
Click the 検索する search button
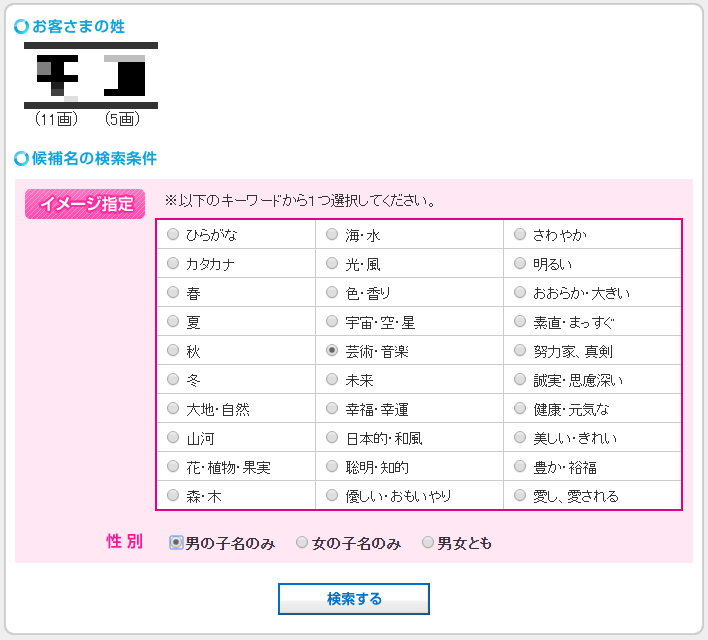(x=354, y=599)
